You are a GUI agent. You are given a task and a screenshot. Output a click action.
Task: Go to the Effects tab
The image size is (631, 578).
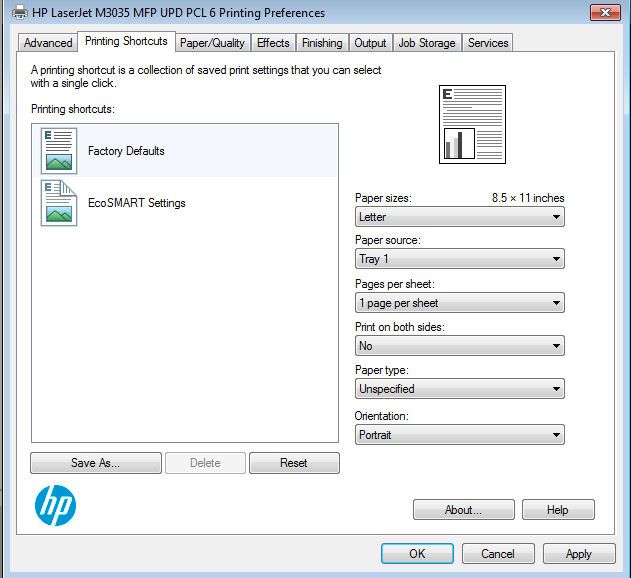(273, 43)
